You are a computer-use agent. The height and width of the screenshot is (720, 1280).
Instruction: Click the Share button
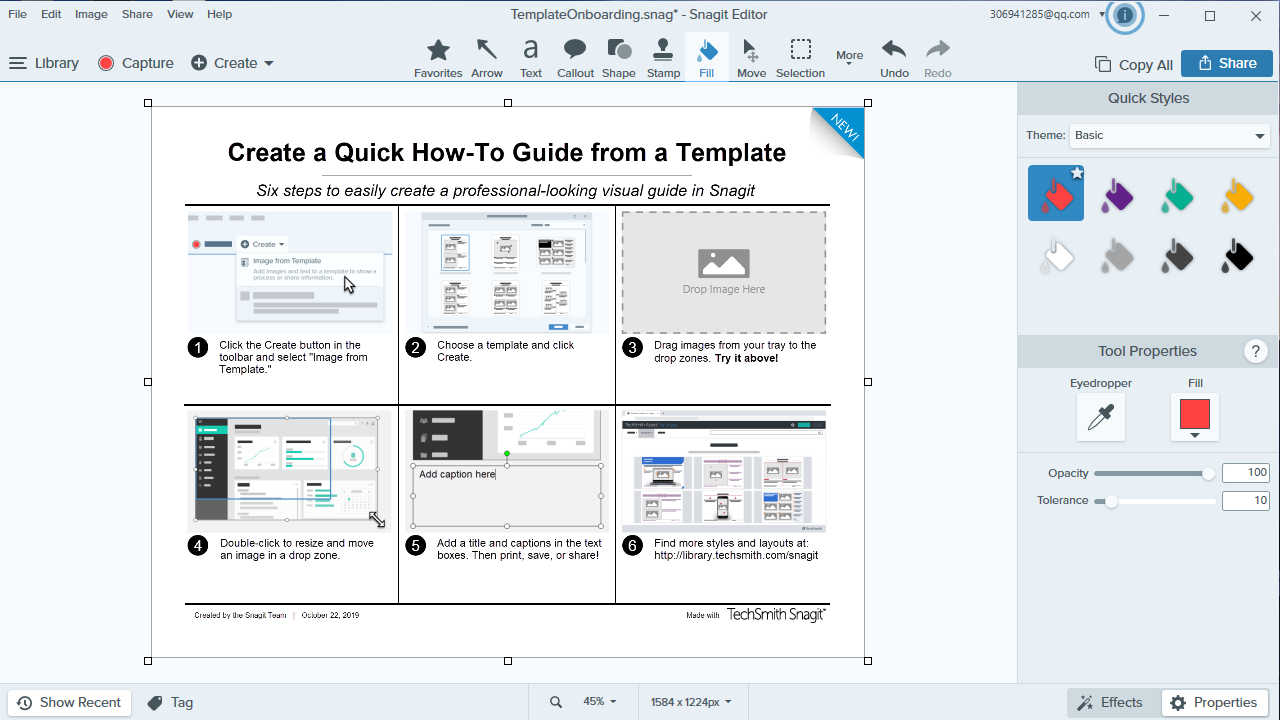point(1226,63)
